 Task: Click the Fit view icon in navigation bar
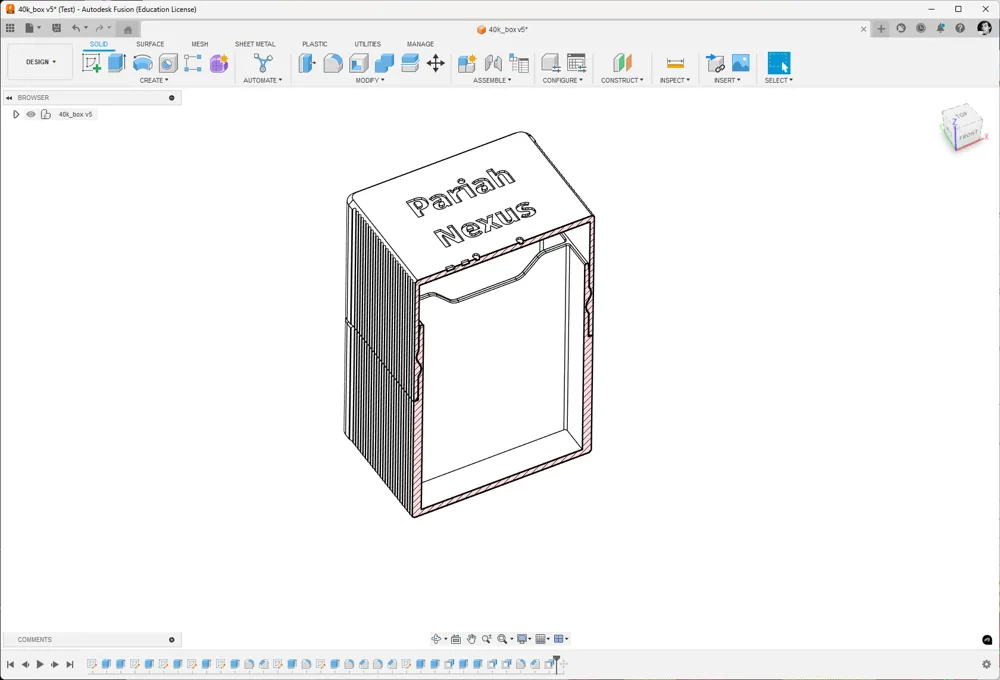pyautogui.click(x=502, y=638)
